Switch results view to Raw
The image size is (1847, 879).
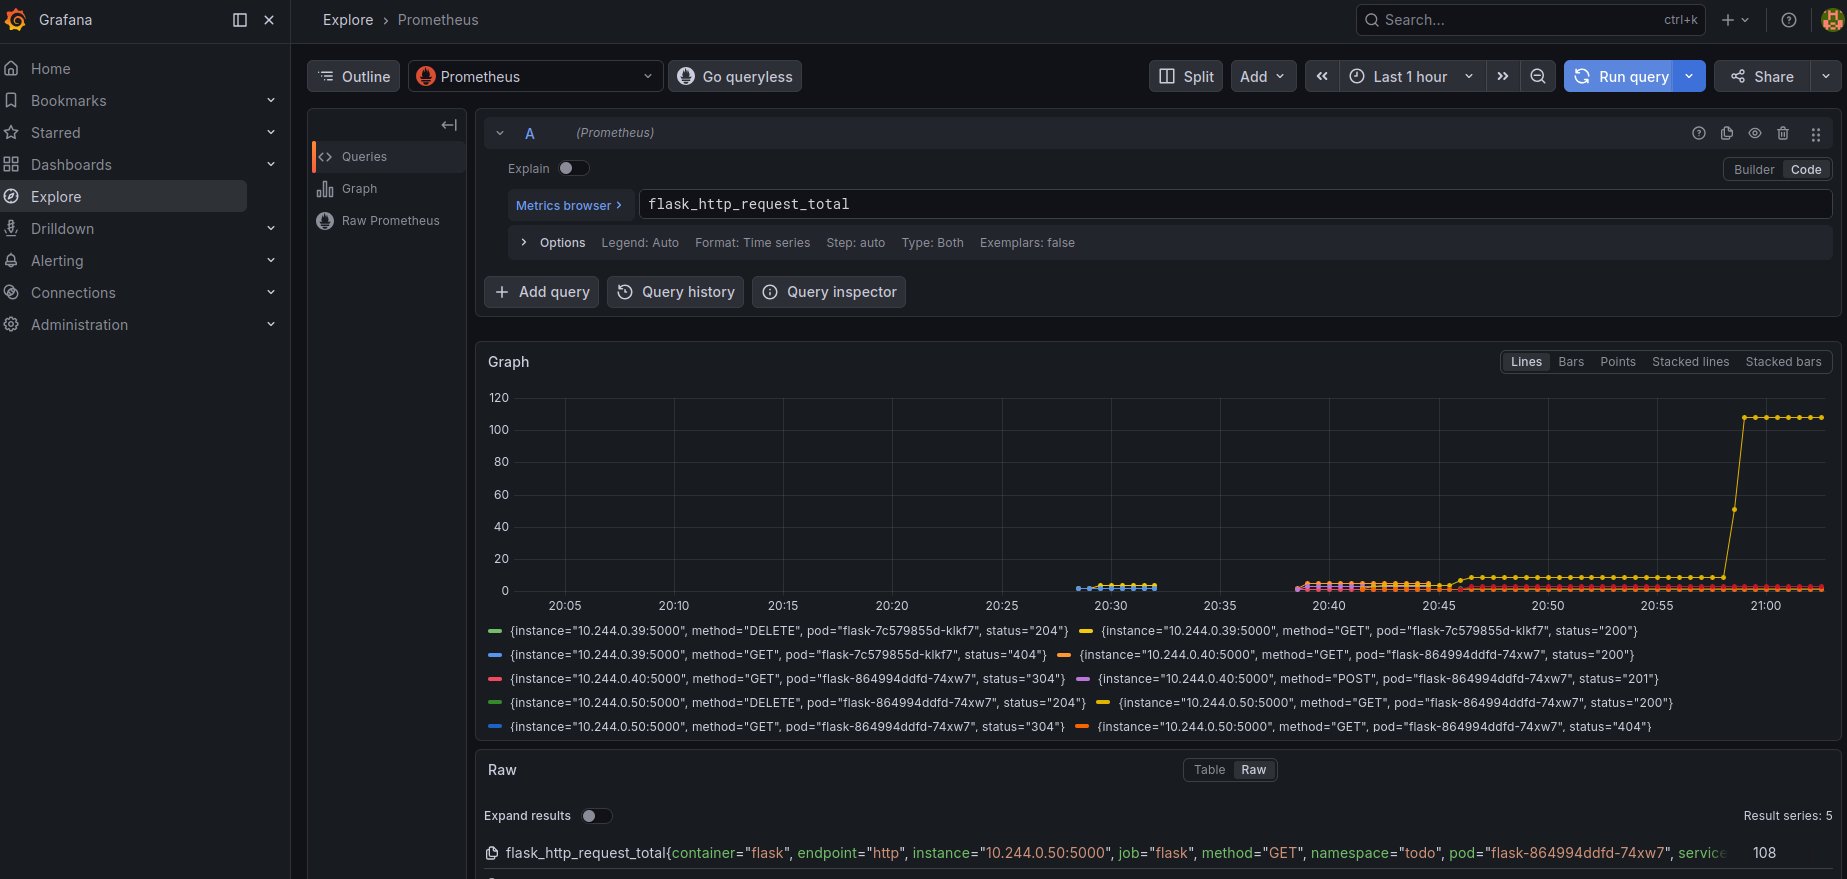pos(1254,770)
